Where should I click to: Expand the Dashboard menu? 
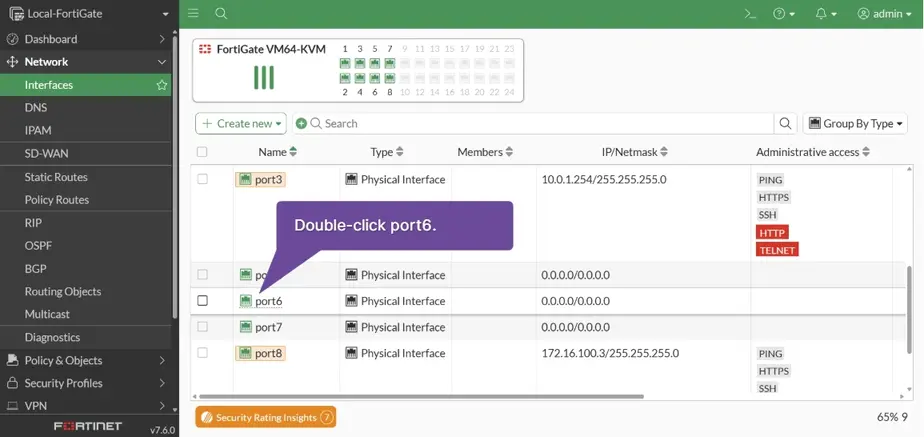85,39
